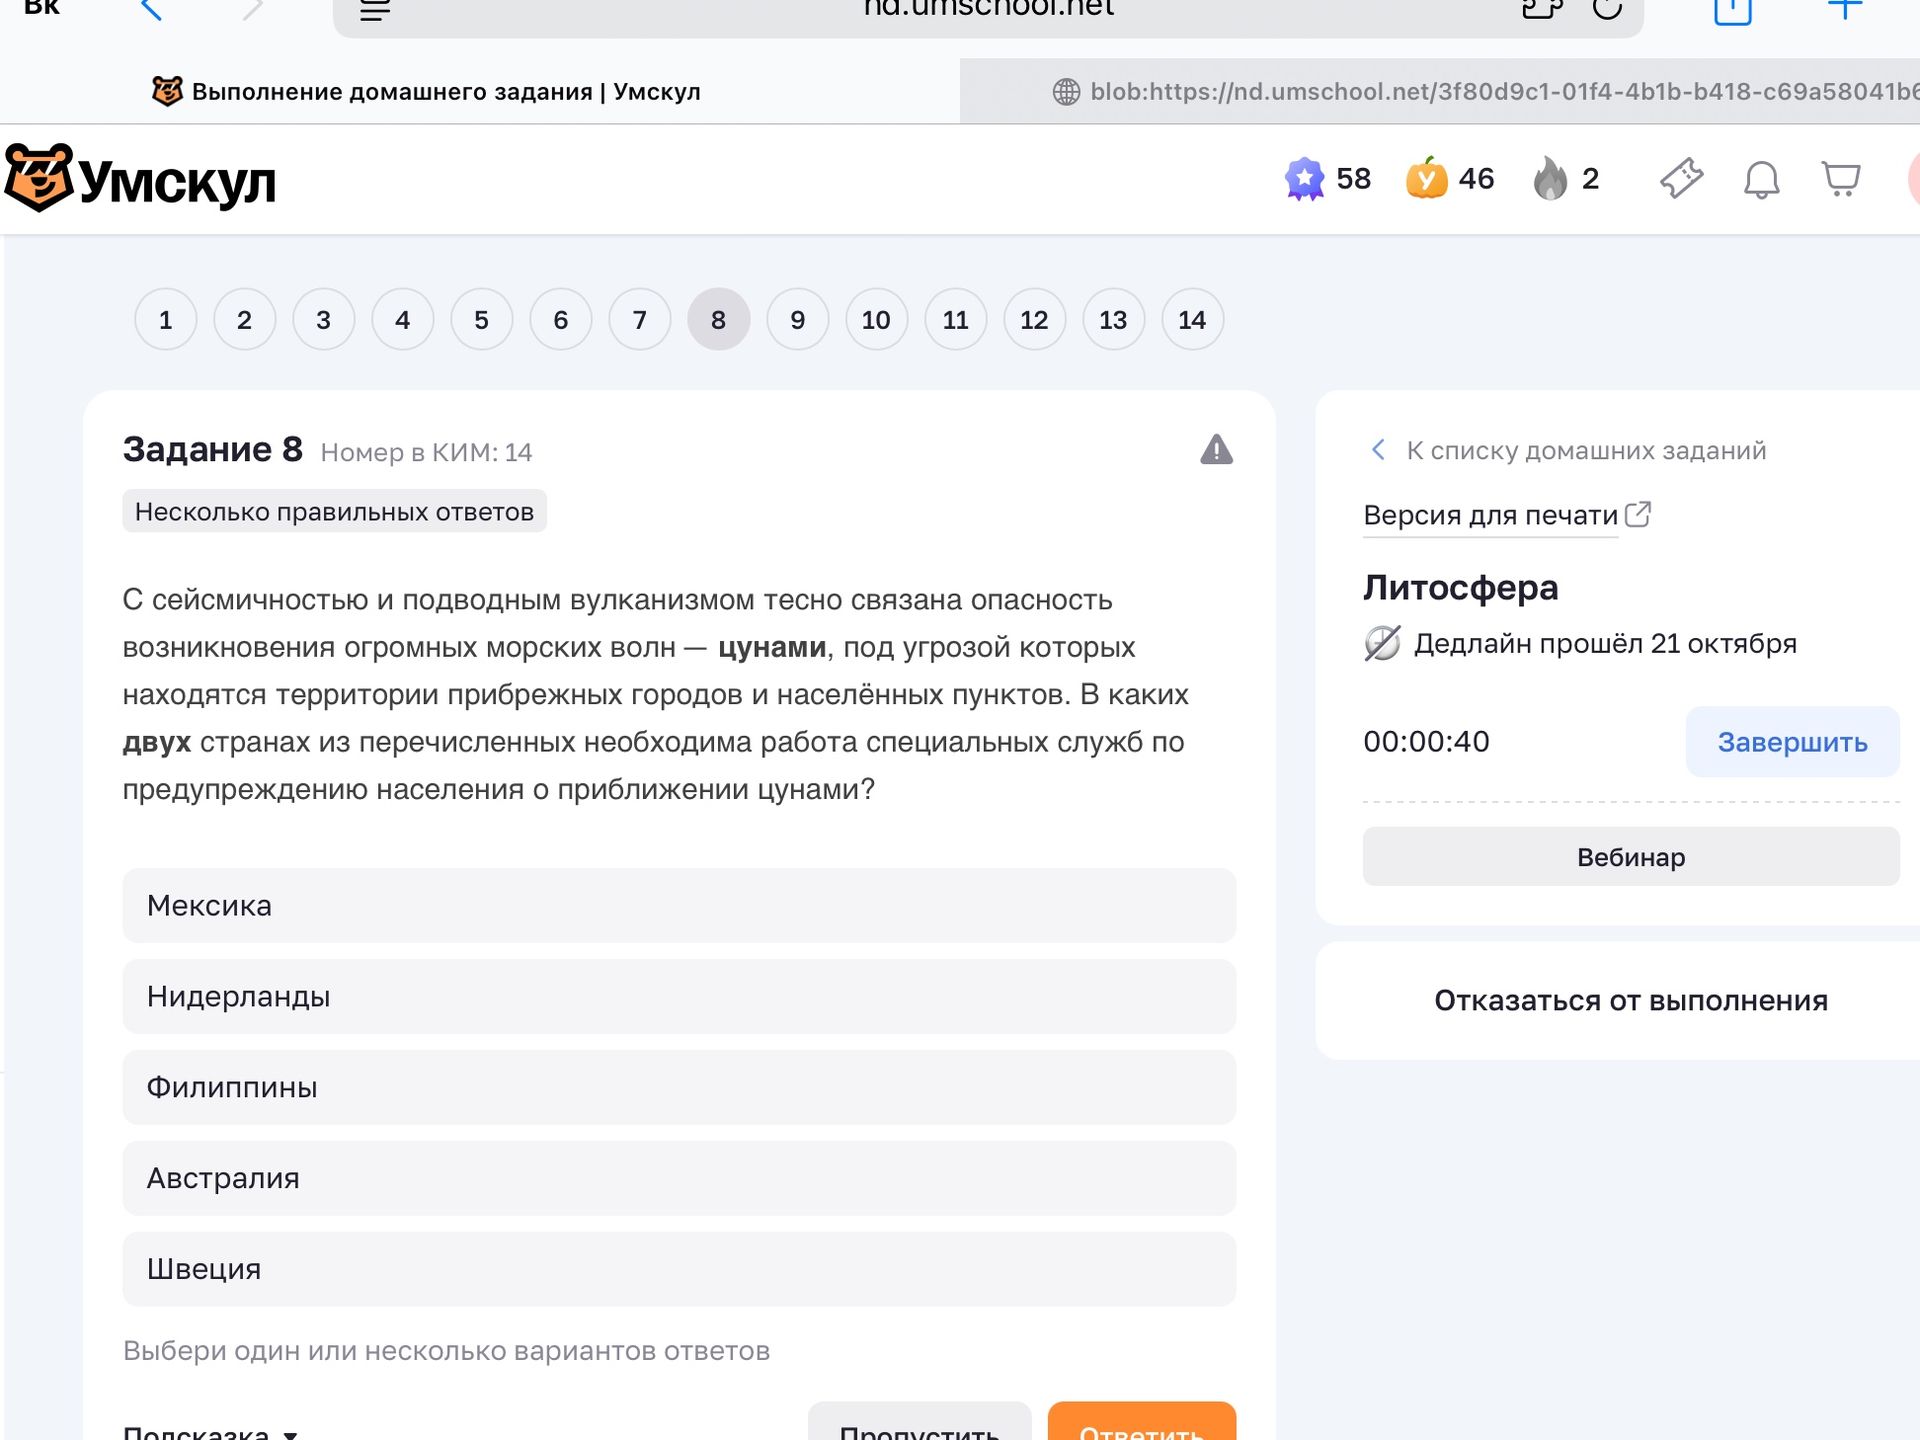Reload the page with refresh icon
Screen dimensions: 1920x1440
pos(1607,8)
